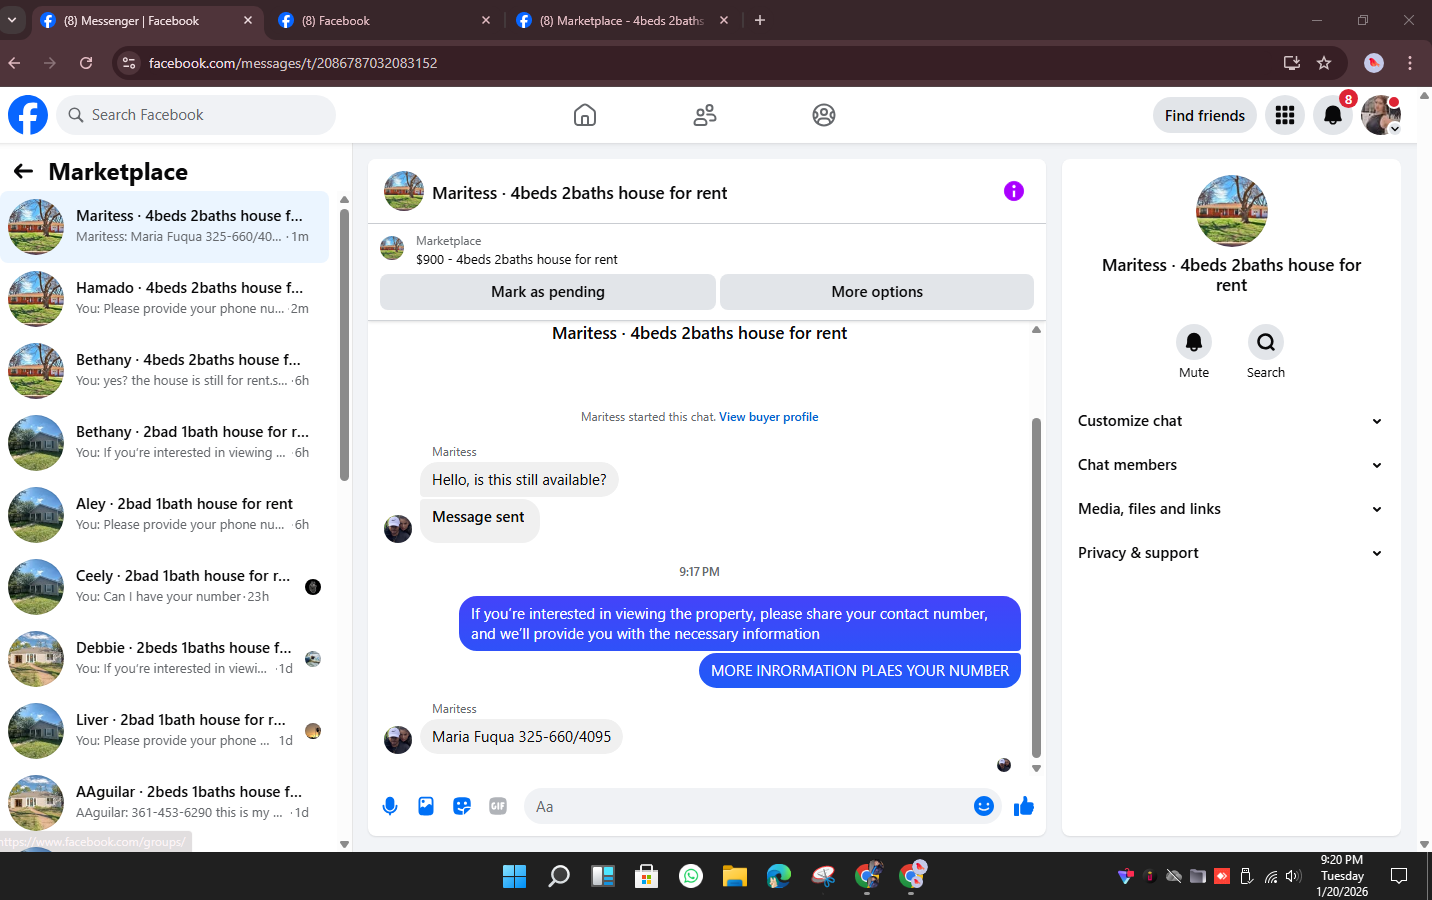1432x900 pixels.
Task: Go to Home feed icon
Action: tap(585, 115)
